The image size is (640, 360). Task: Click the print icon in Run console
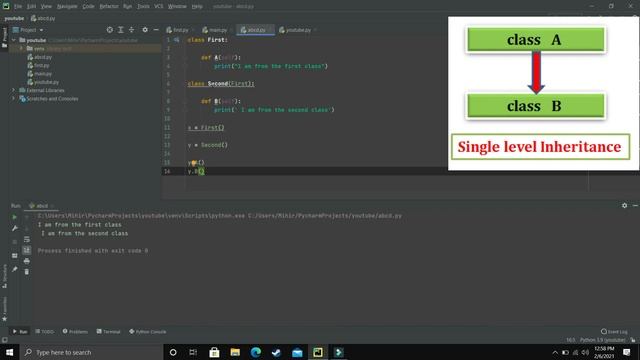27,261
